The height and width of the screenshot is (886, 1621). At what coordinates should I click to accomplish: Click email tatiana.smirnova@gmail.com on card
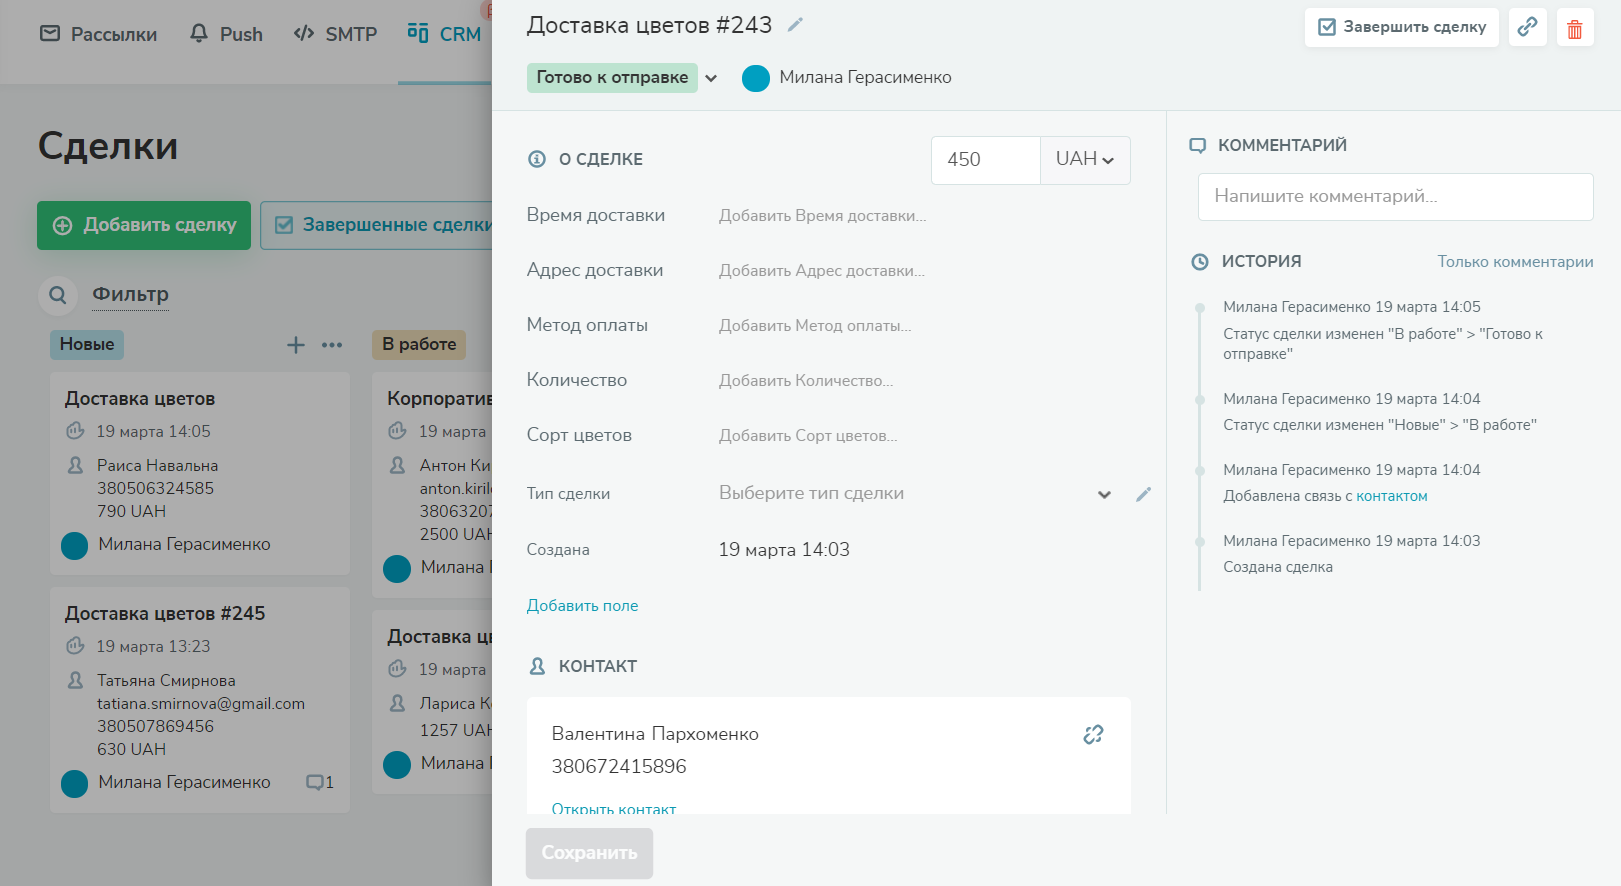[201, 704]
